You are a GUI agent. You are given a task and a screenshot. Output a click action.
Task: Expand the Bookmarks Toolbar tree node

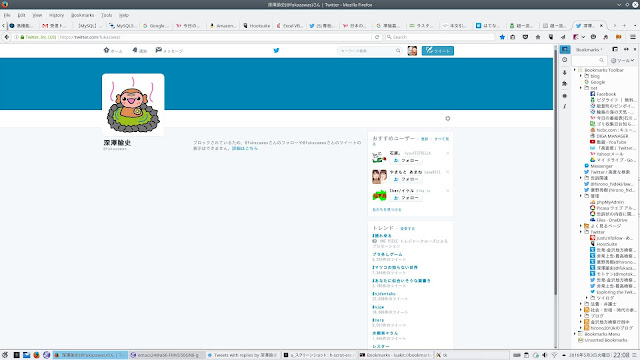(x=575, y=70)
